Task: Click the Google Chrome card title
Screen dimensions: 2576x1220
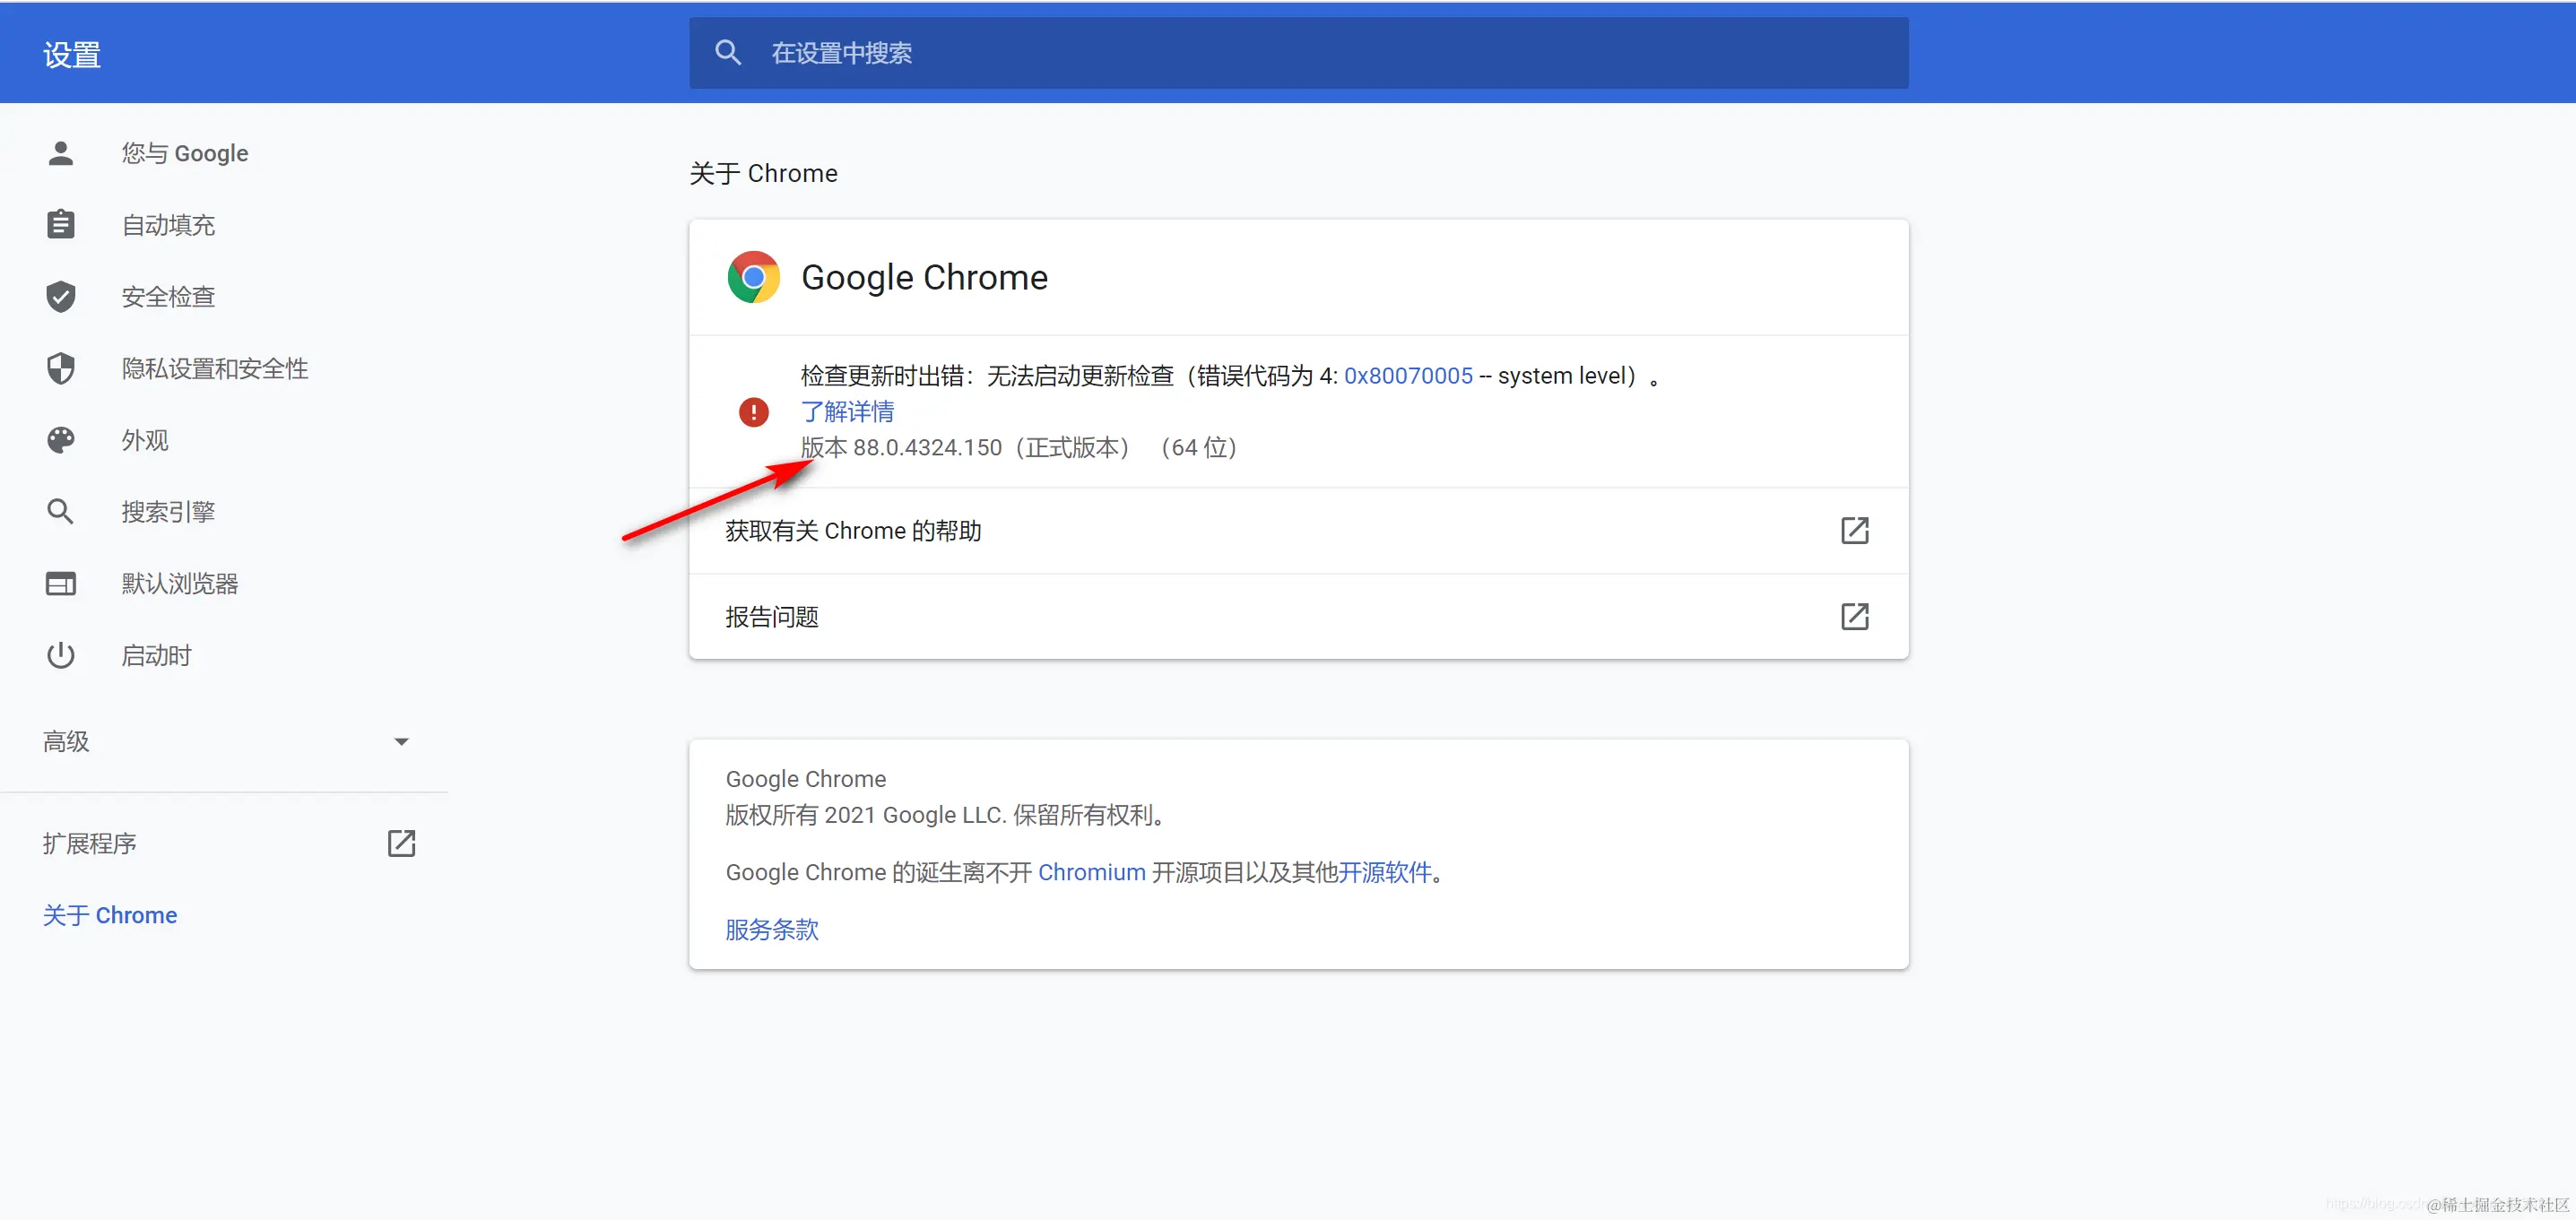Action: (x=924, y=277)
